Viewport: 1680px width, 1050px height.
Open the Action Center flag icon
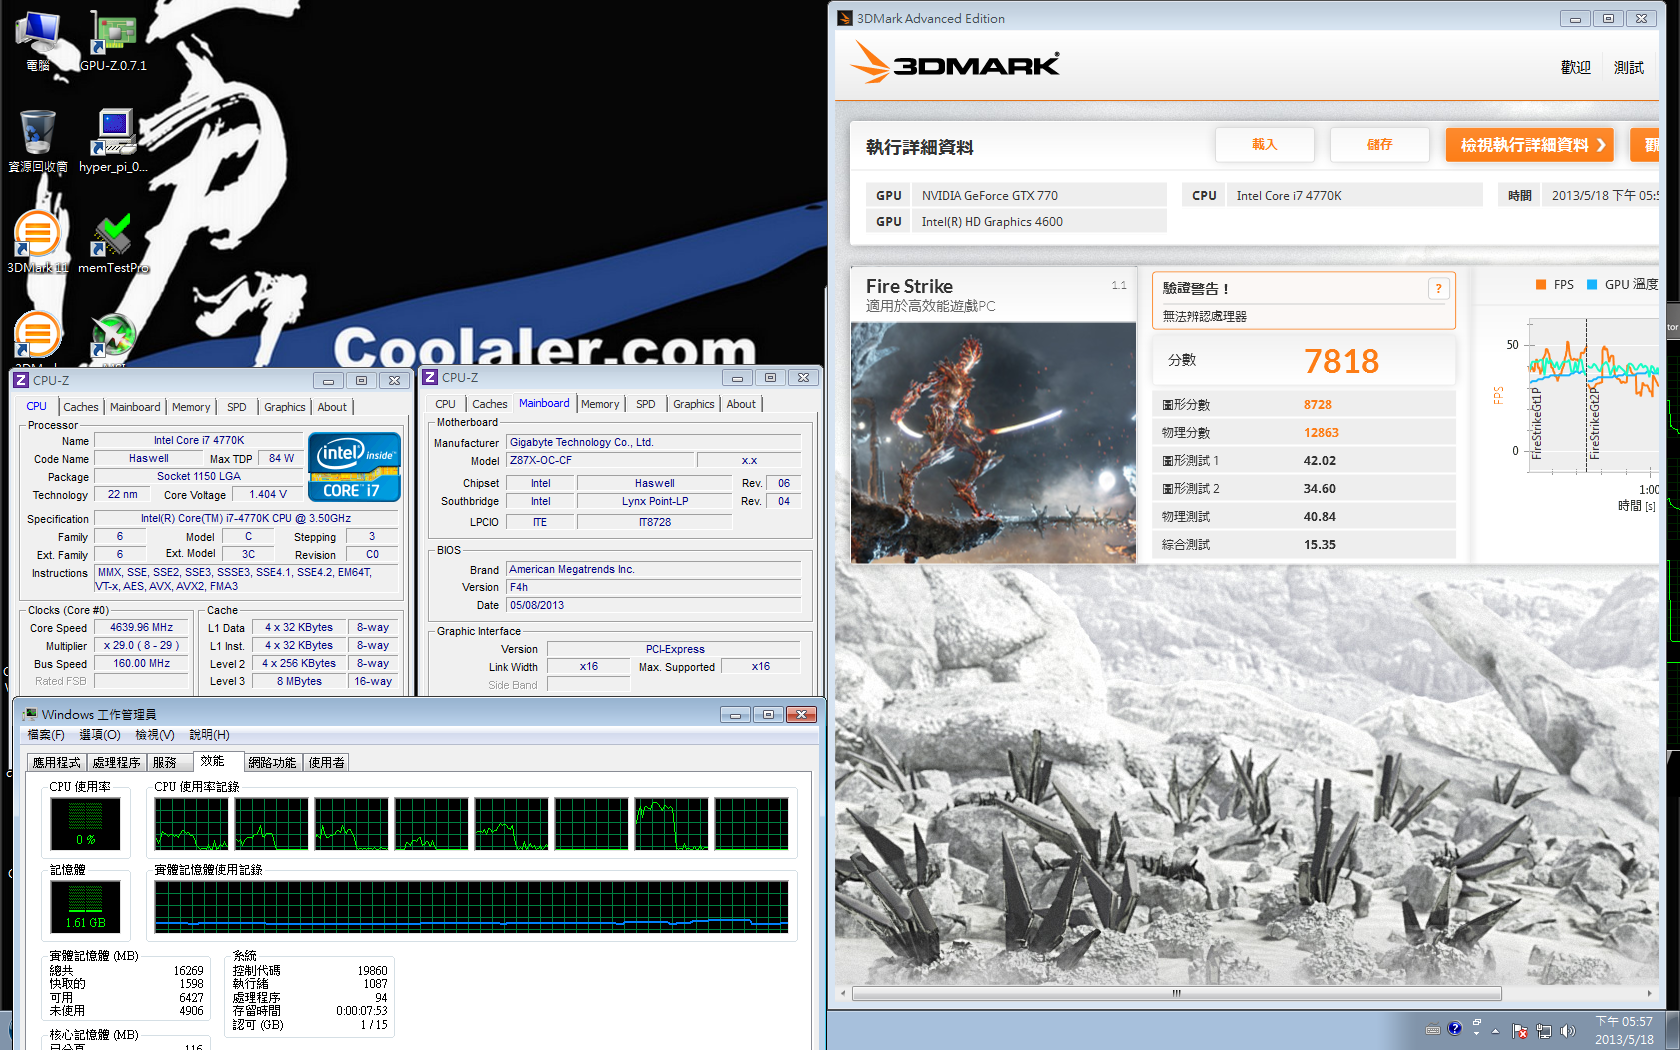click(1520, 1031)
